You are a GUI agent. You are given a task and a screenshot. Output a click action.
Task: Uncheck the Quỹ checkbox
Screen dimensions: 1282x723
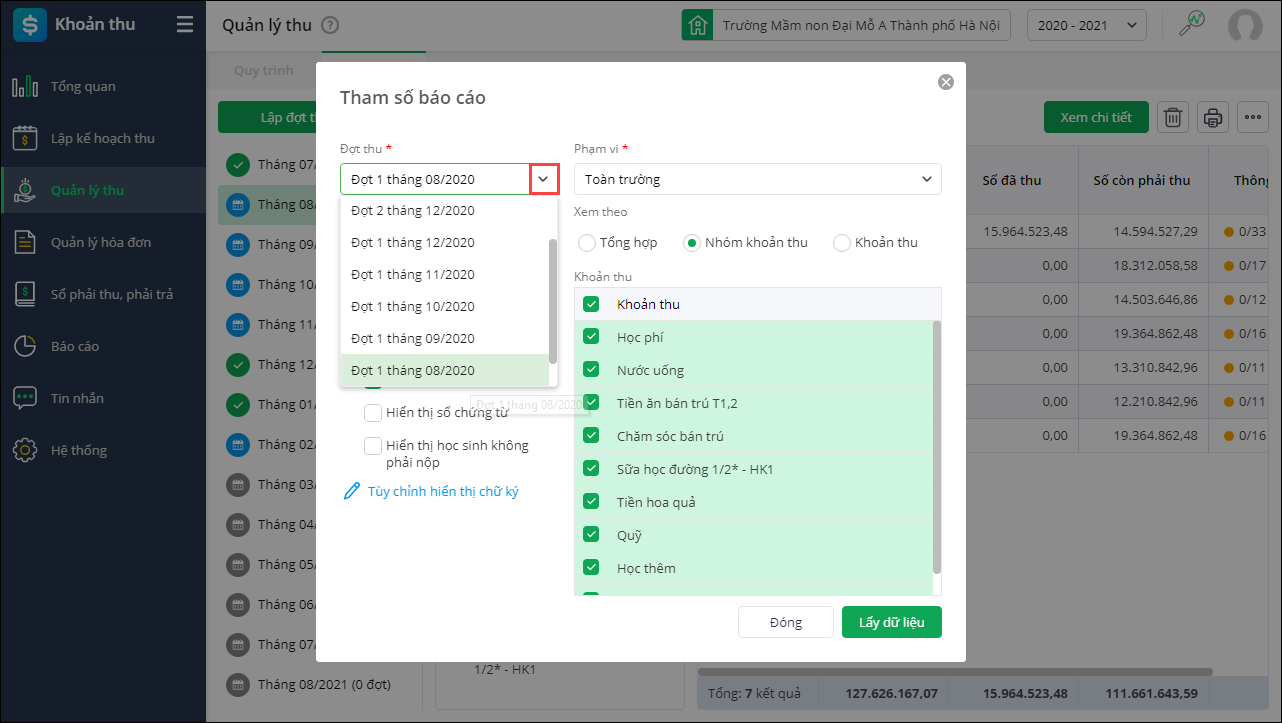(591, 535)
